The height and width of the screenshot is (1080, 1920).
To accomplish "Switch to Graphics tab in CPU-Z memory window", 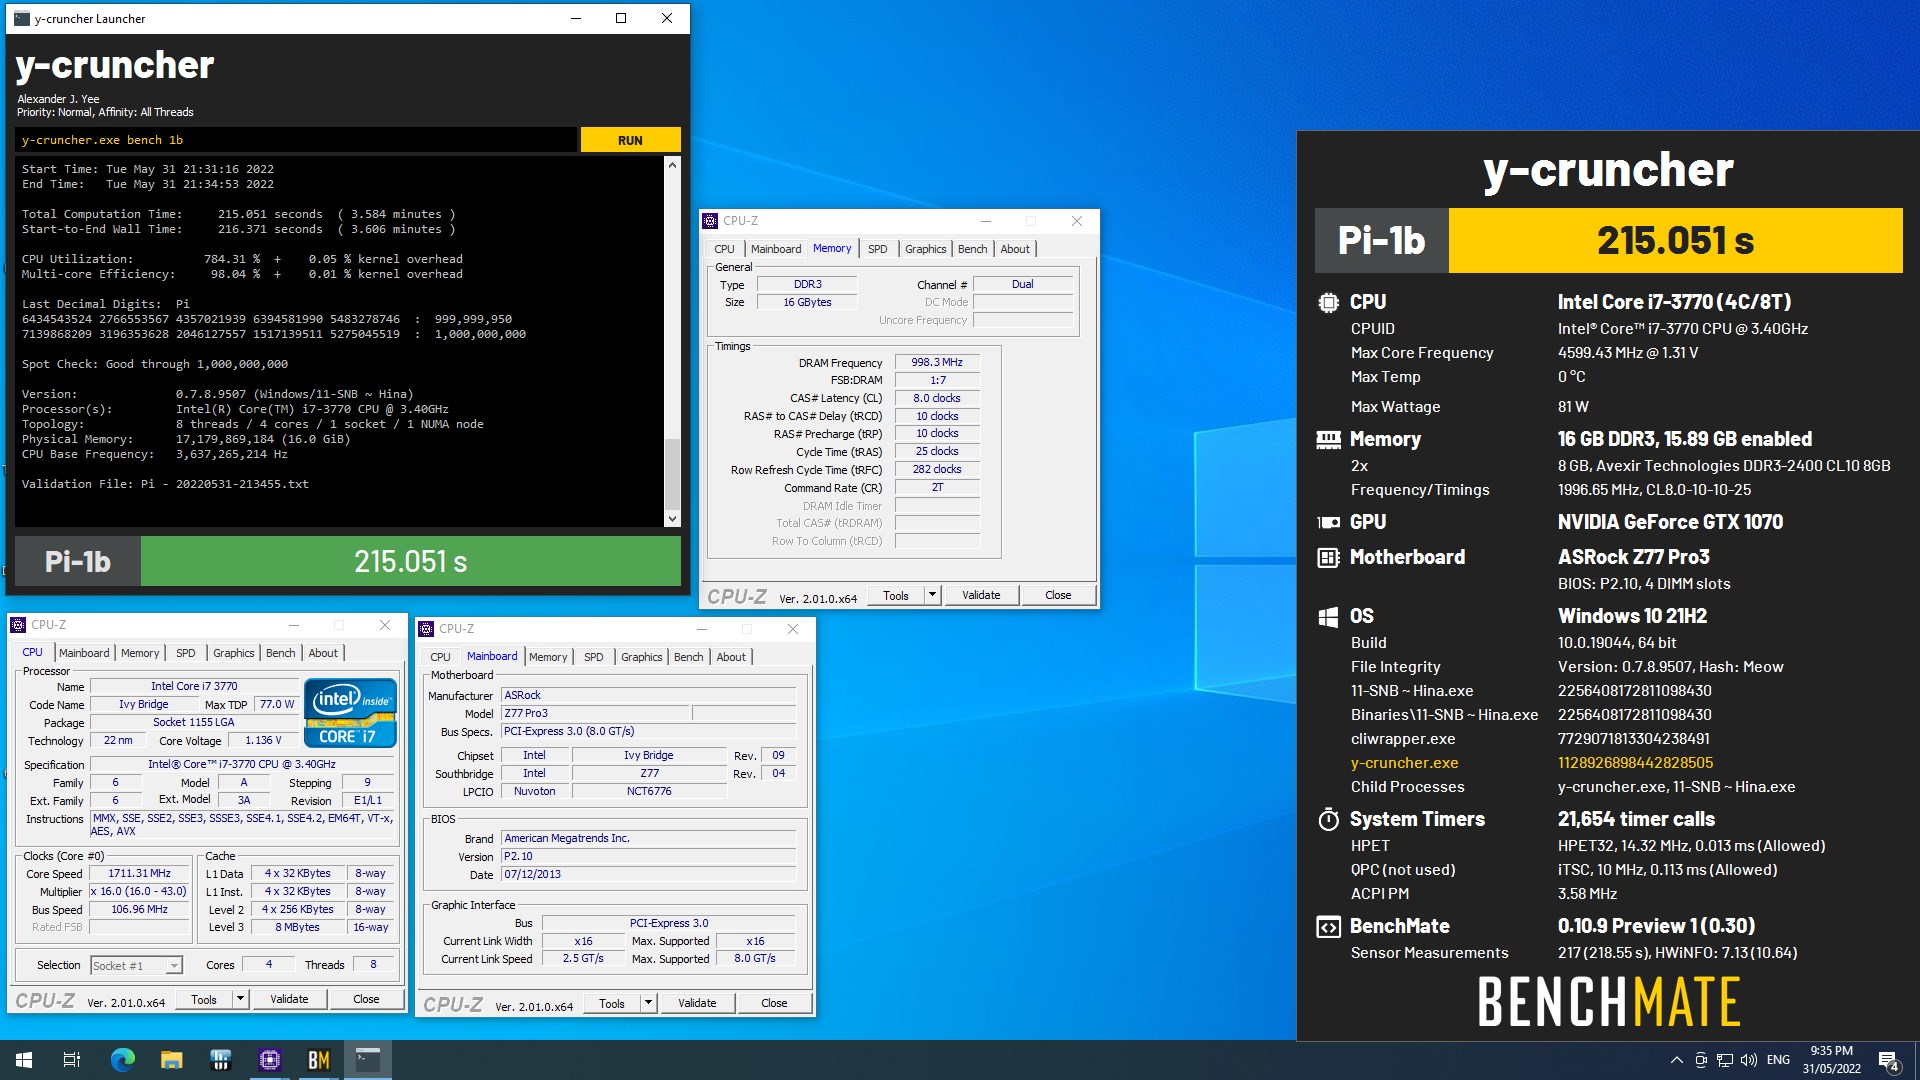I will [925, 249].
